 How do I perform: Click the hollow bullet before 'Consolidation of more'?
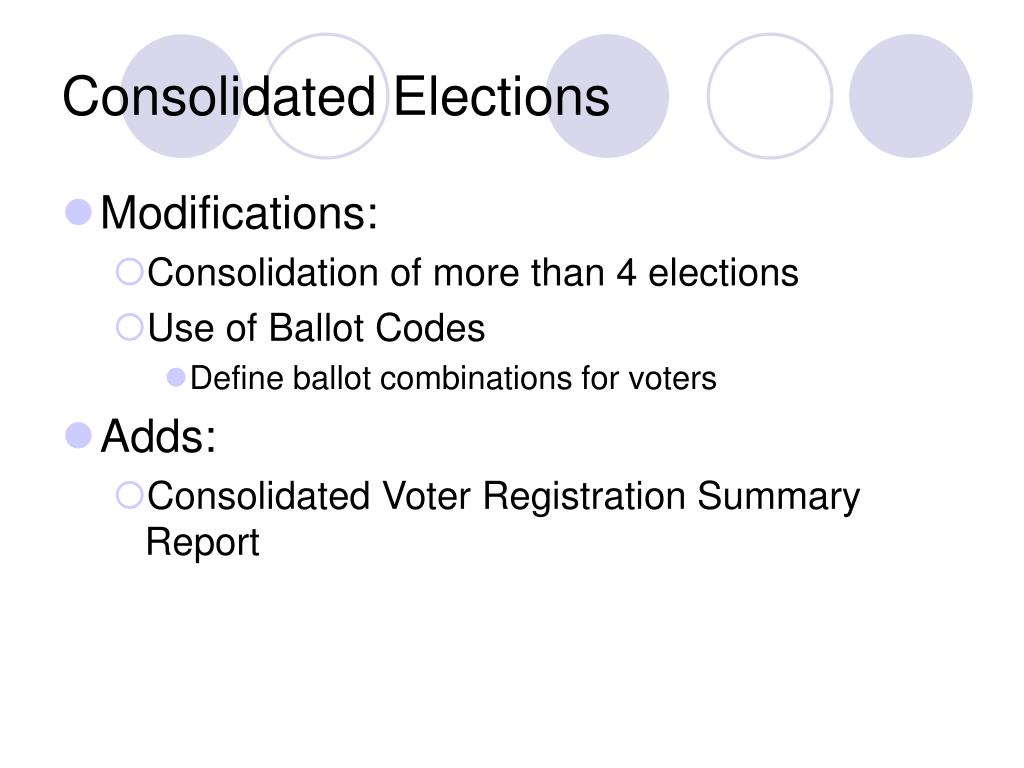pos(129,272)
